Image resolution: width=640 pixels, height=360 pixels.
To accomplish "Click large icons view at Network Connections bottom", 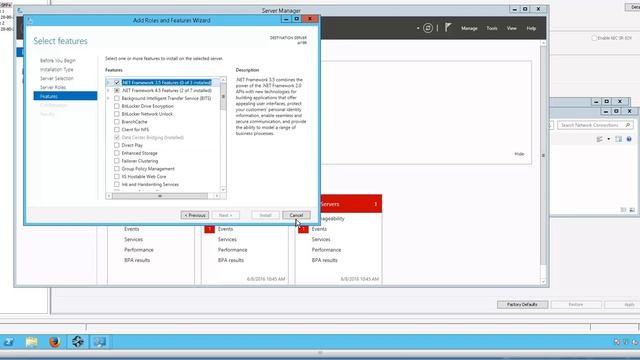I will coord(632,210).
